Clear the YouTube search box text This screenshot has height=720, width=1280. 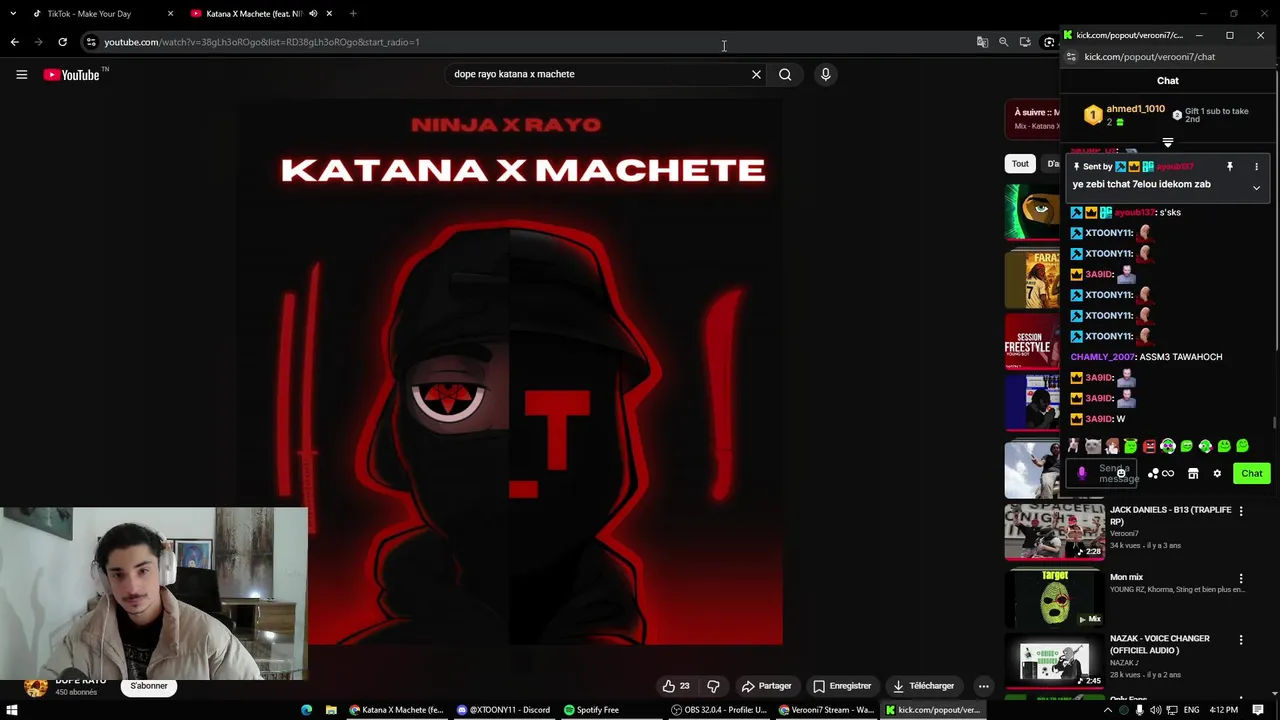756,74
